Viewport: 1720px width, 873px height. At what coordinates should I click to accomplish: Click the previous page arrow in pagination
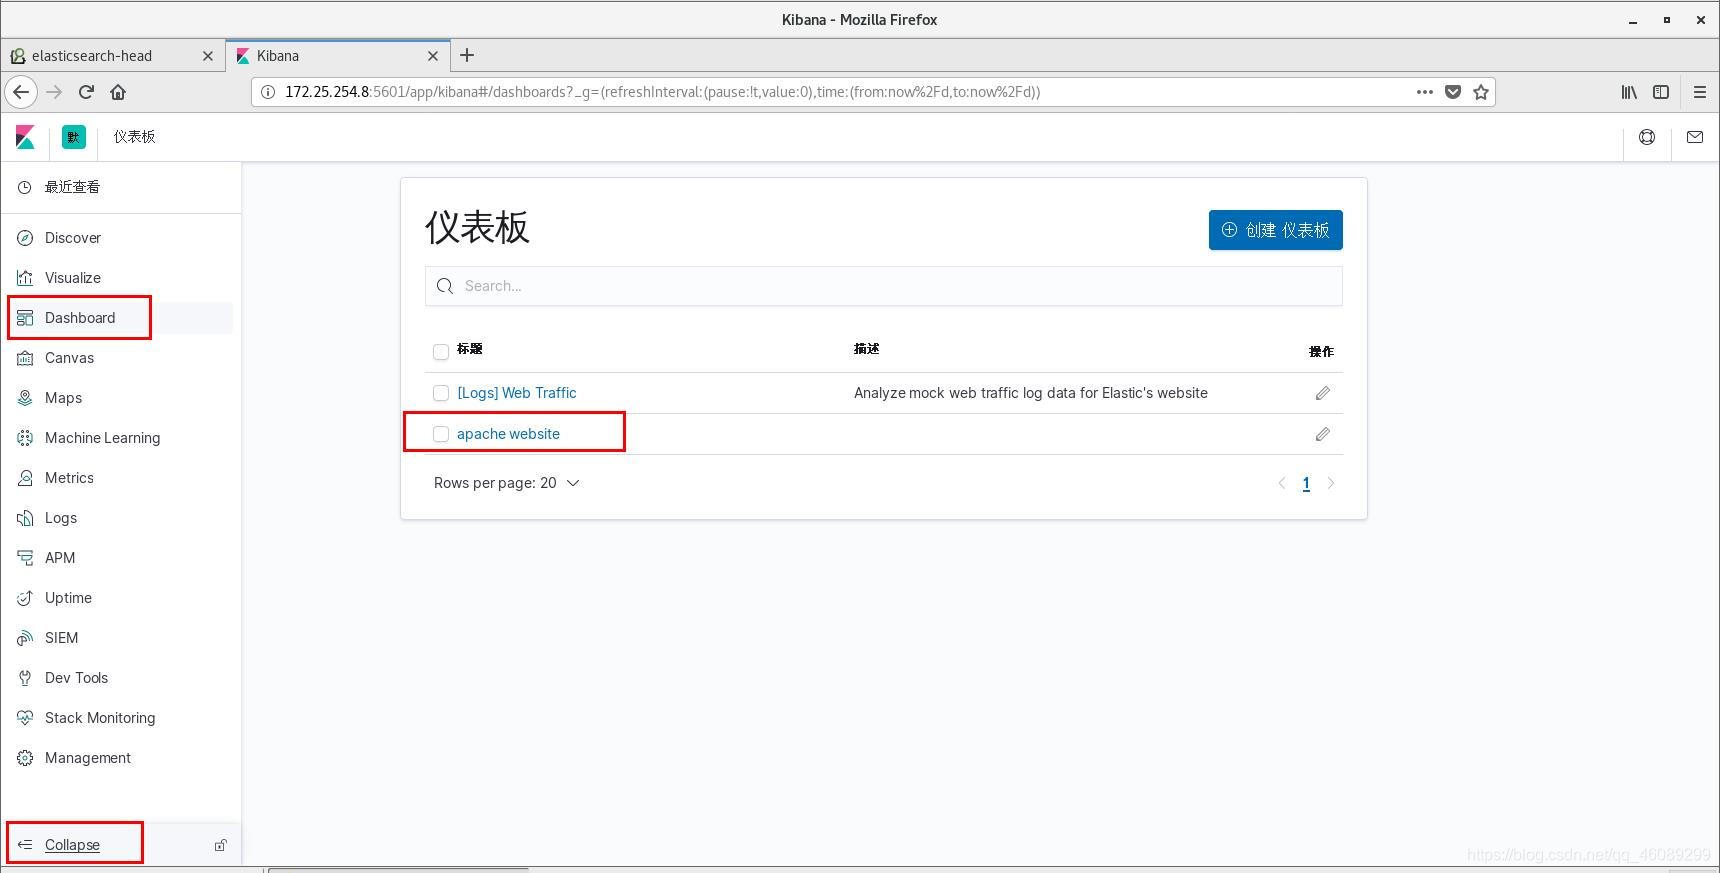click(x=1281, y=484)
